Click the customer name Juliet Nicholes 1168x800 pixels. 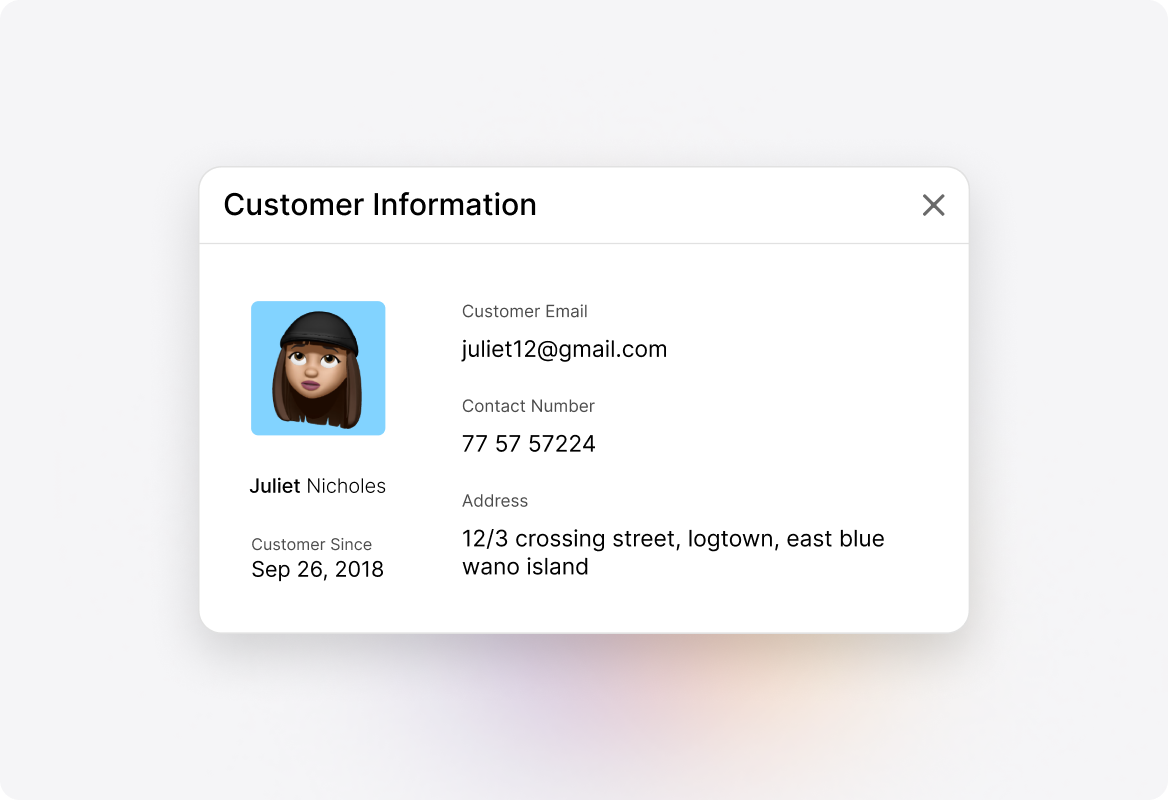coord(318,486)
